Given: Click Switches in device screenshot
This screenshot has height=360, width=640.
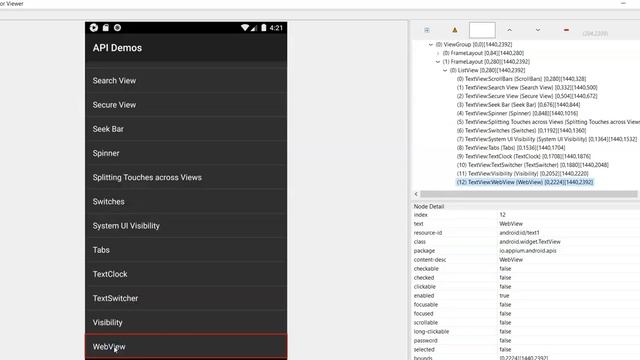Looking at the screenshot, I should pyautogui.click(x=186, y=202).
